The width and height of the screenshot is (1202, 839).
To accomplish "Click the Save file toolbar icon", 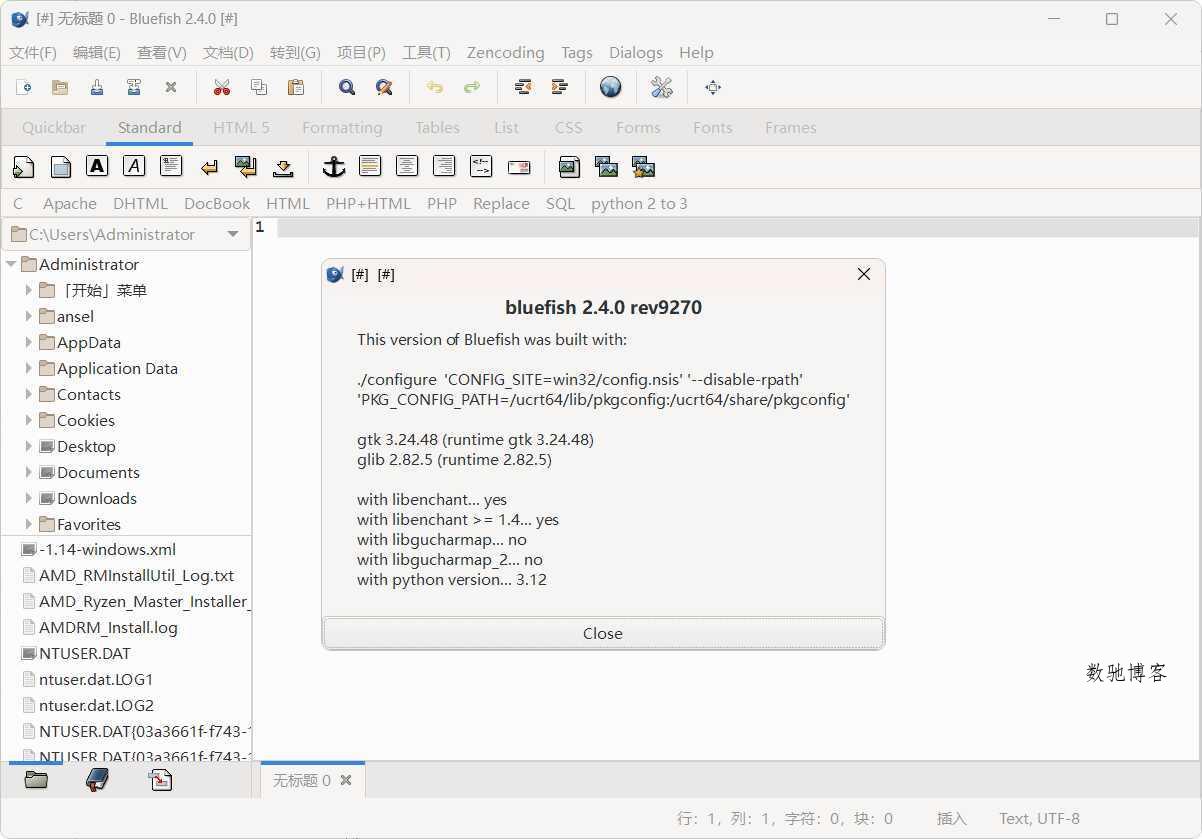I will pyautogui.click(x=97, y=87).
